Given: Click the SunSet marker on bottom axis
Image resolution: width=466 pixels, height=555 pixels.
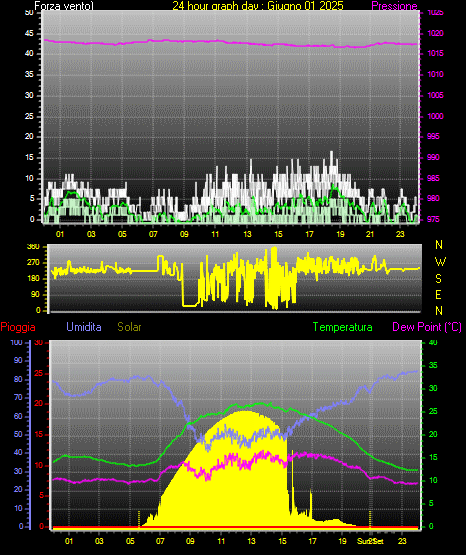Looking at the screenshot, I should [x=370, y=541].
